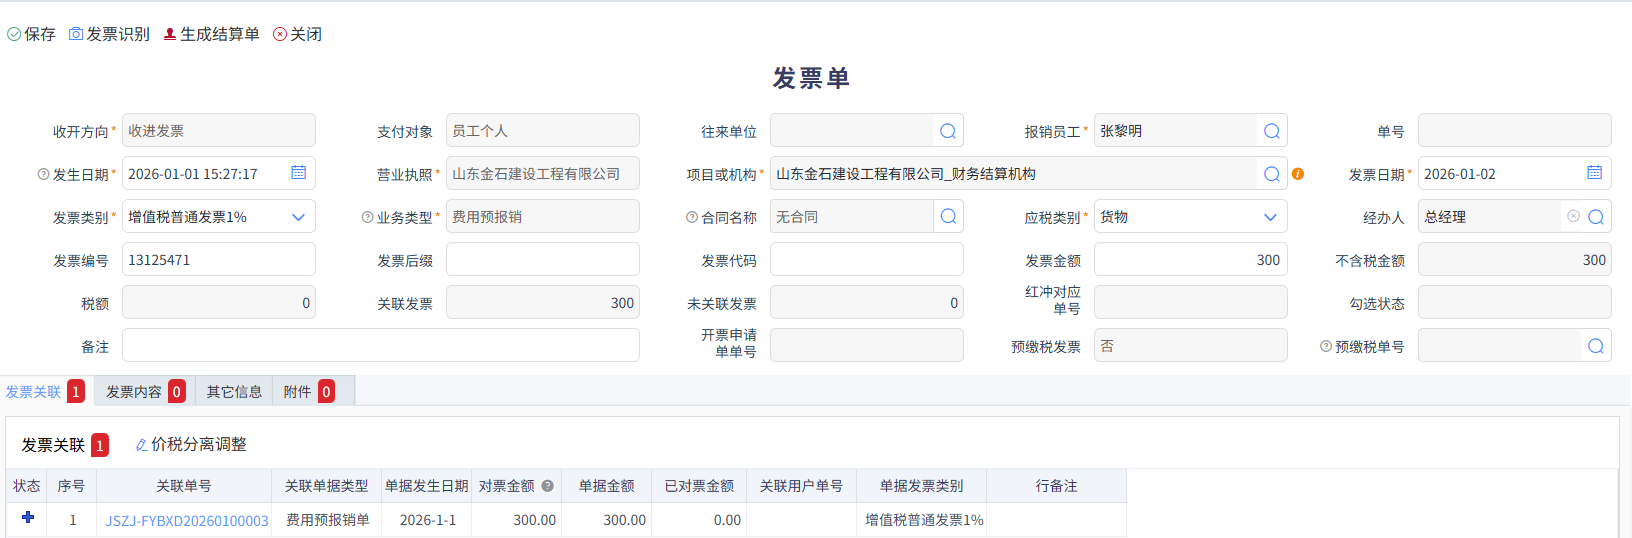Click the search icon in 合同名称 field
The width and height of the screenshot is (1632, 538).
tap(948, 216)
